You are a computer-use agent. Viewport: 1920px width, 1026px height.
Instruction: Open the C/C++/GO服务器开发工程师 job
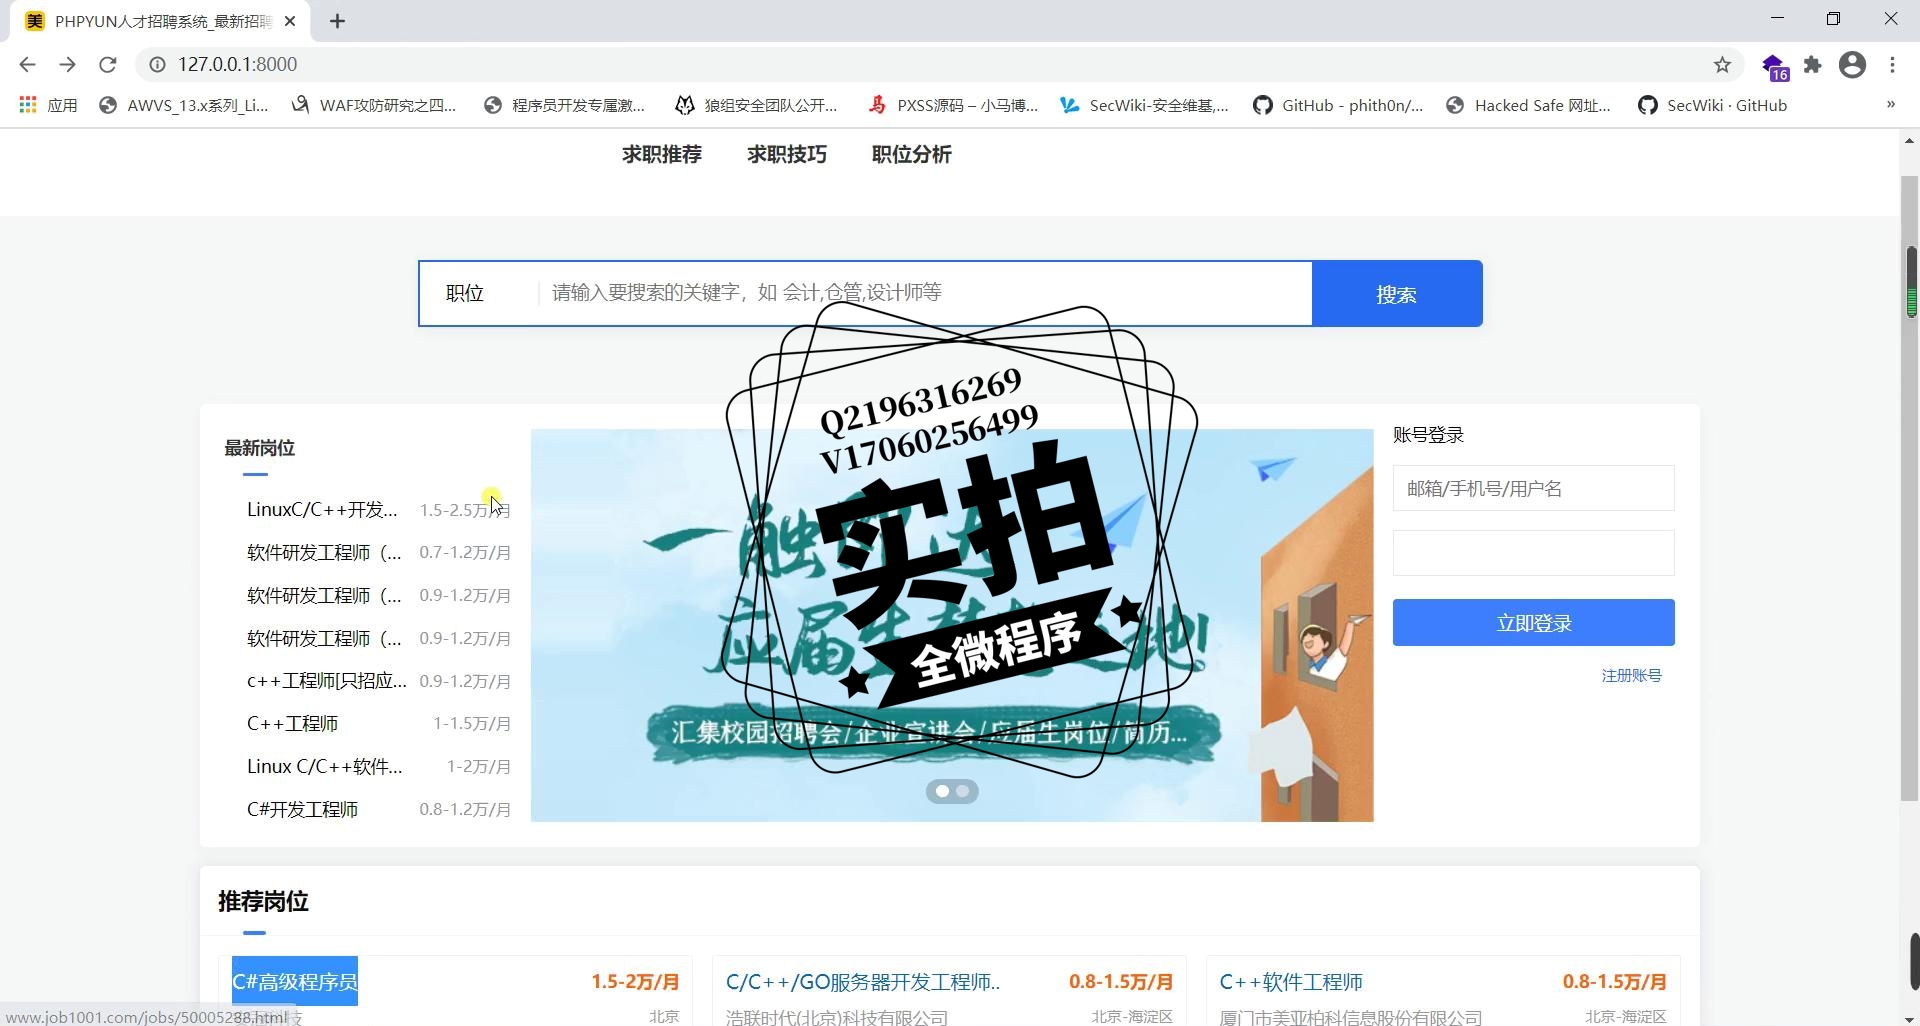pos(863,982)
